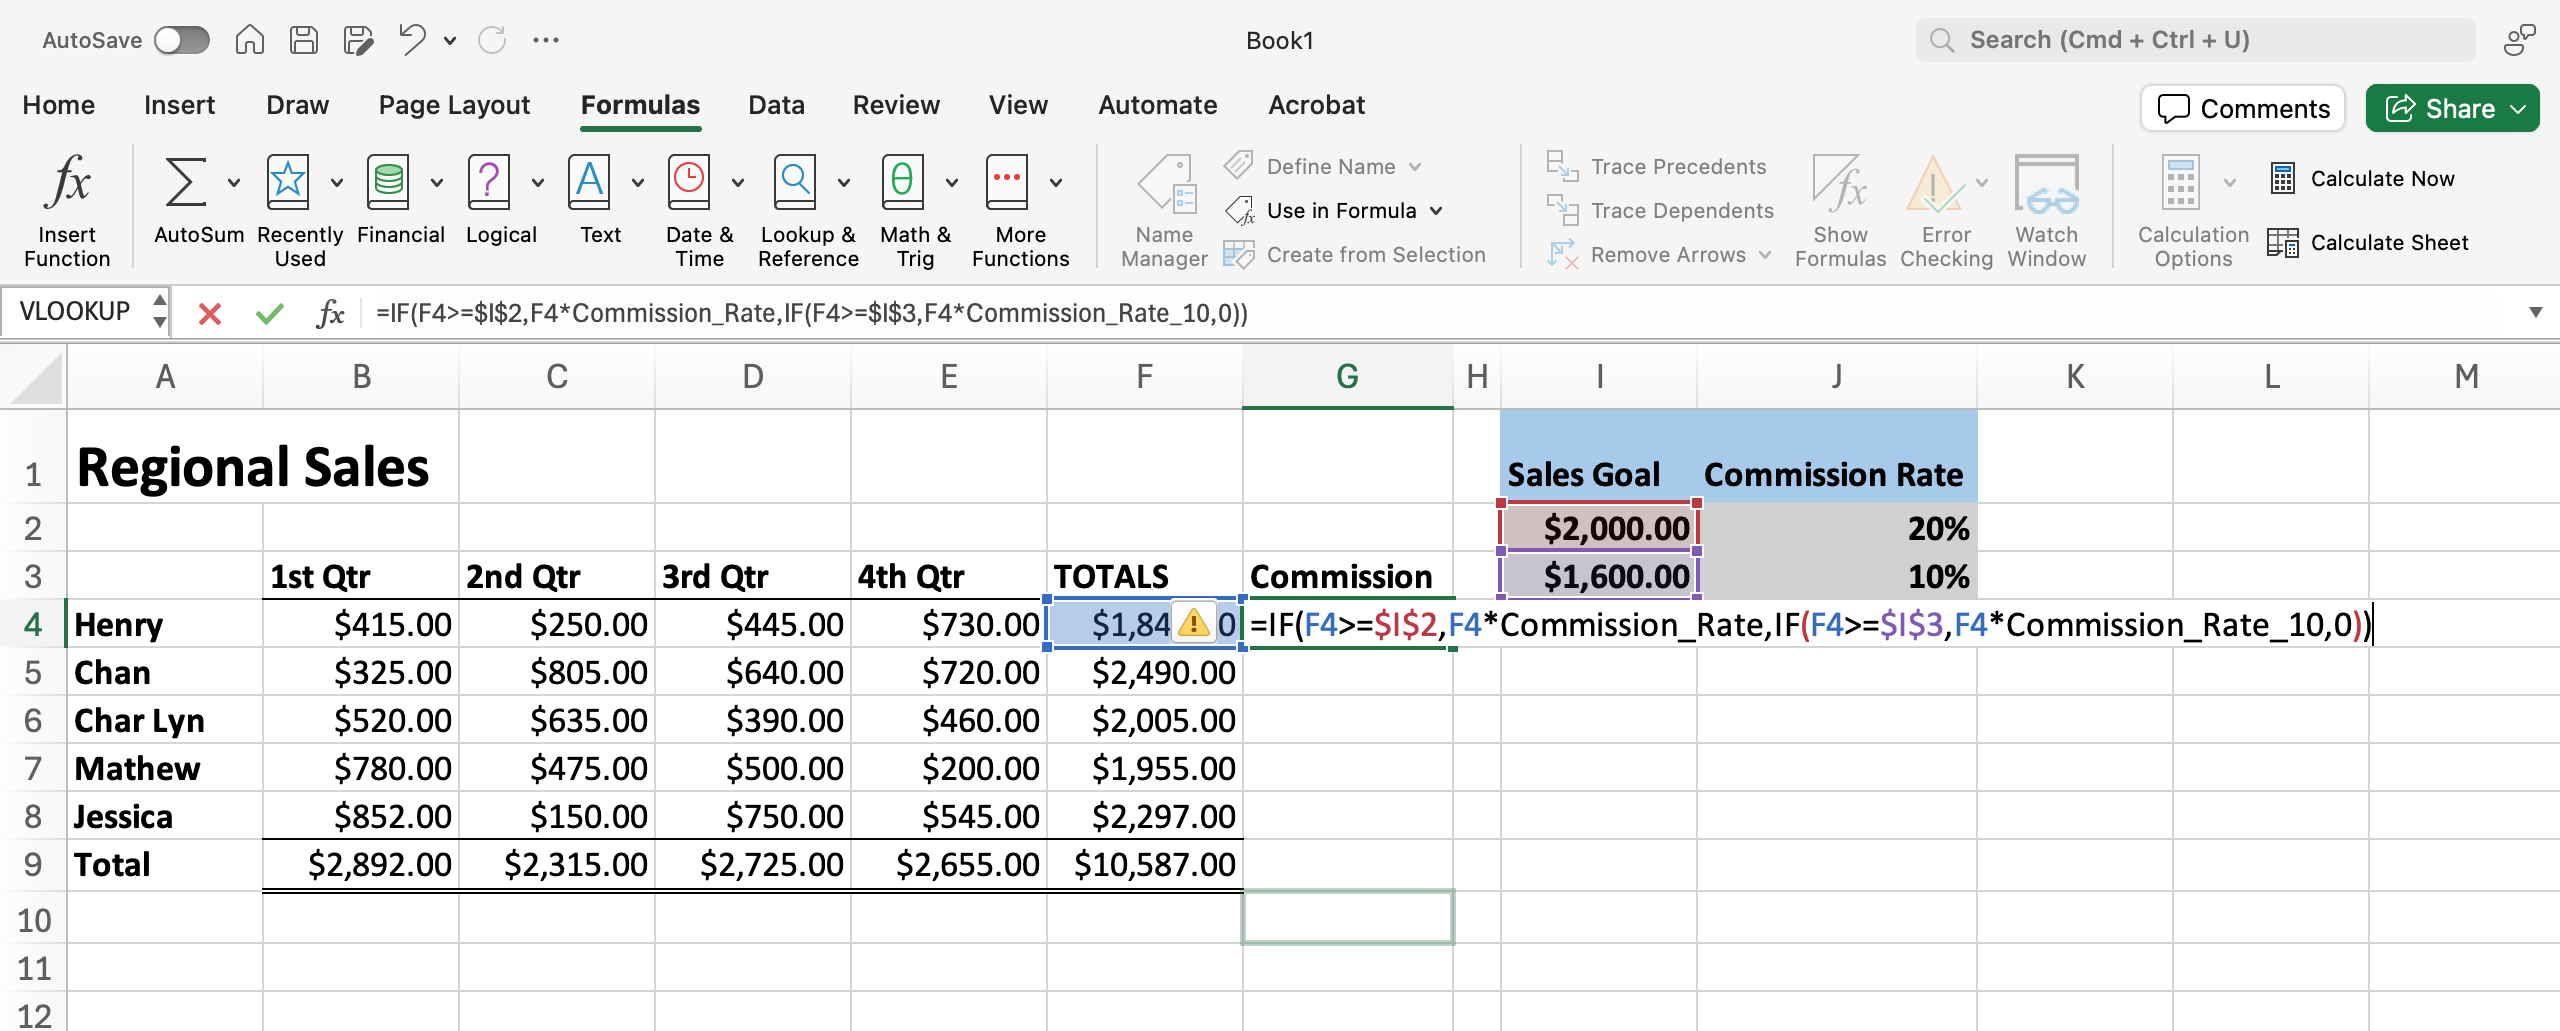
Task: Open the Share button dropdown chevron
Action: (x=2518, y=108)
